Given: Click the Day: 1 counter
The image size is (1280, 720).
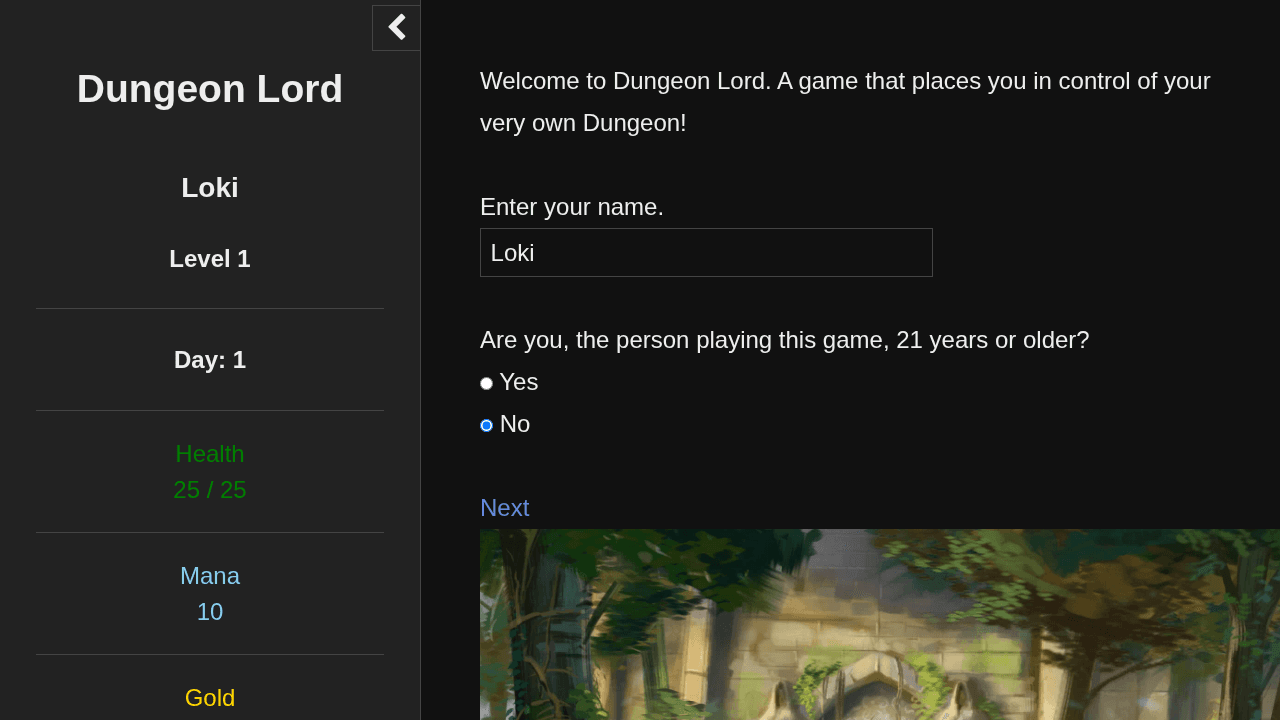Looking at the screenshot, I should pyautogui.click(x=210, y=360).
